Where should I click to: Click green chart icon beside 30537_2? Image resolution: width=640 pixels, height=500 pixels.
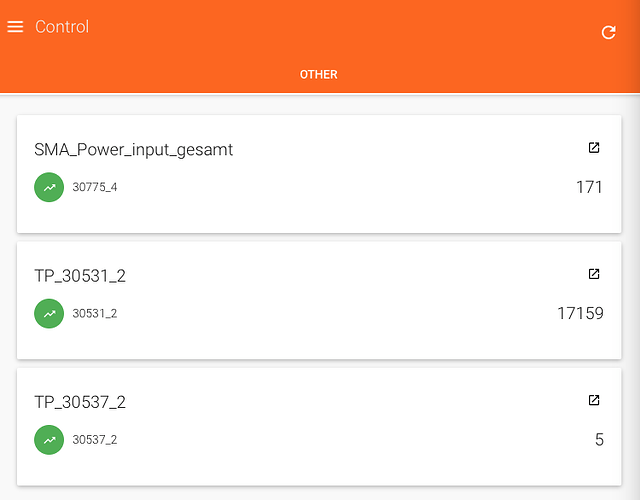(49, 439)
